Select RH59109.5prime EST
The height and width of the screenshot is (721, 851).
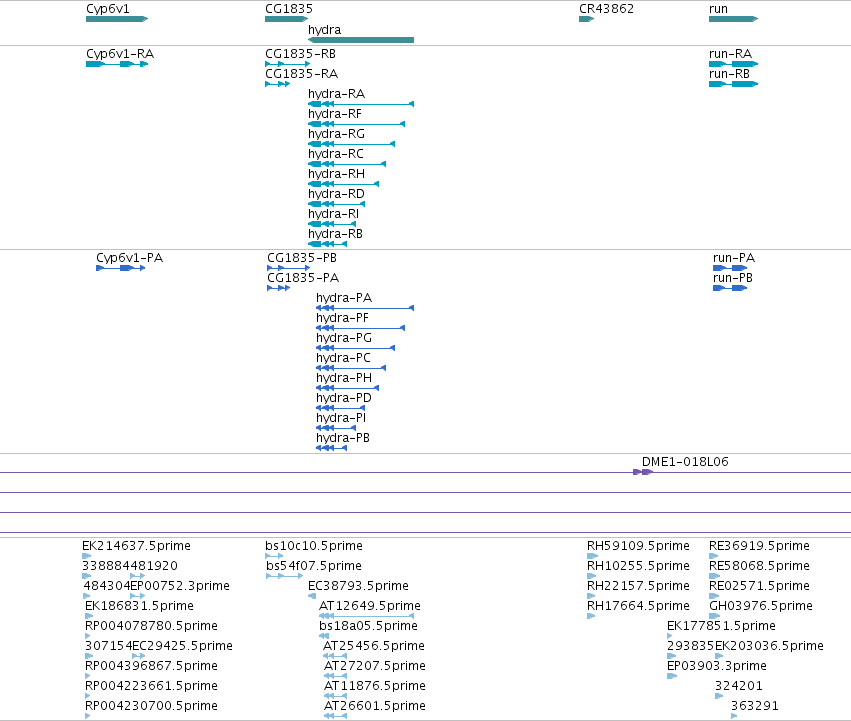tap(592, 556)
